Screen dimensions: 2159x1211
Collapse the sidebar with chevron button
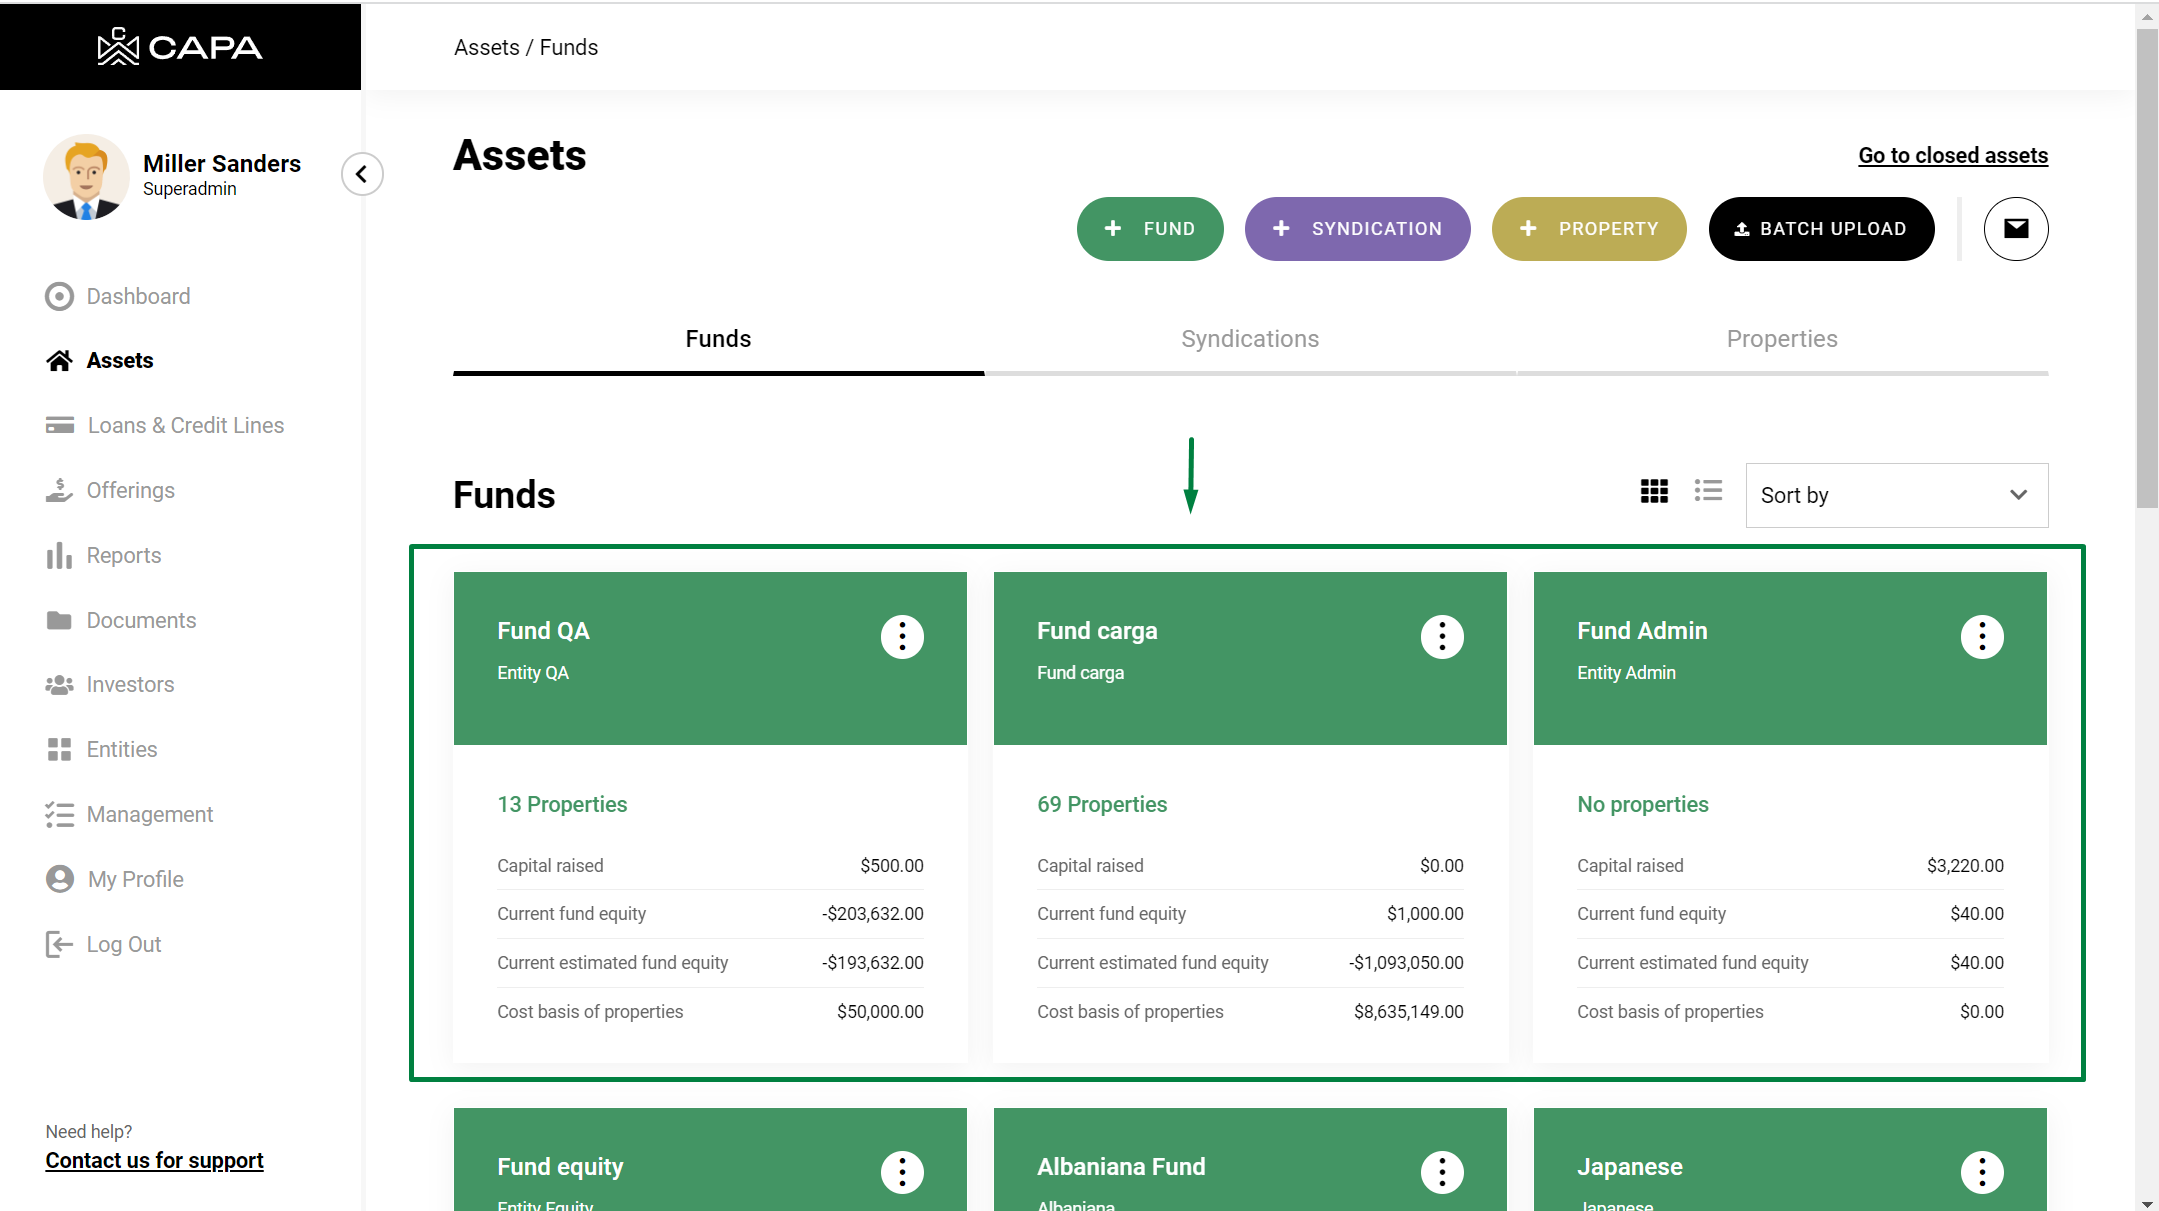(362, 174)
